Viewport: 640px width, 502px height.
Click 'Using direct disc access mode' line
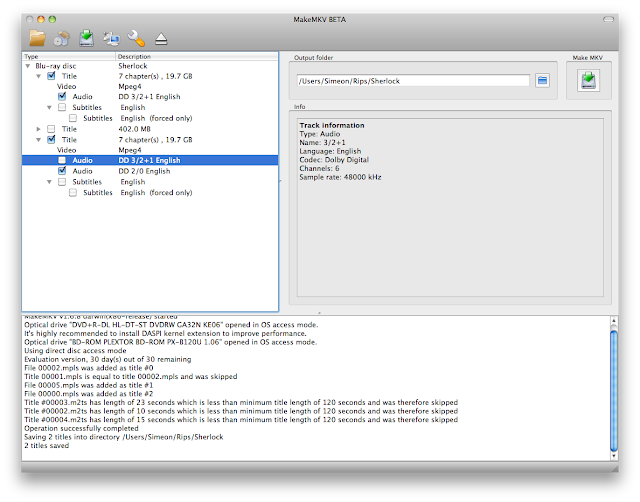[x=75, y=351]
